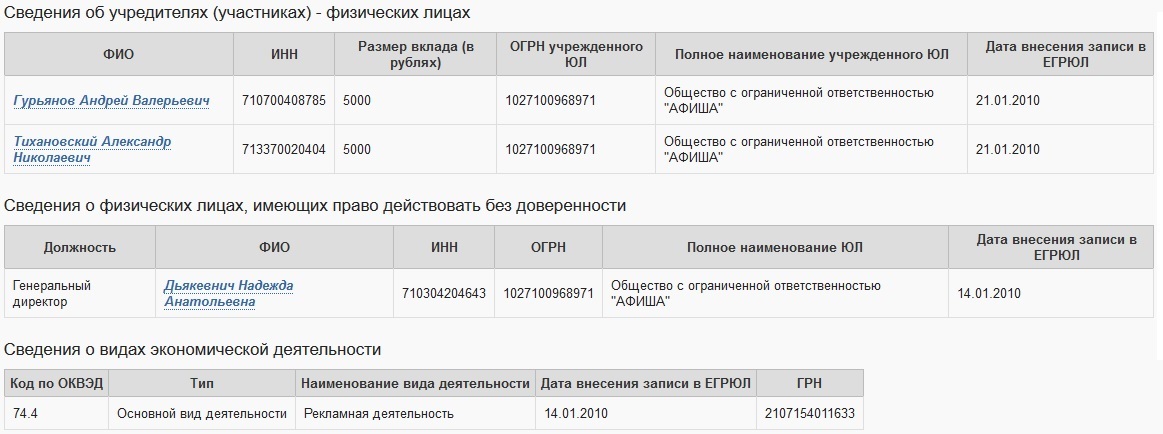Screen dimensions: 1163x434
Task: Click the Наименование вида деятельности header
Action: [415, 383]
